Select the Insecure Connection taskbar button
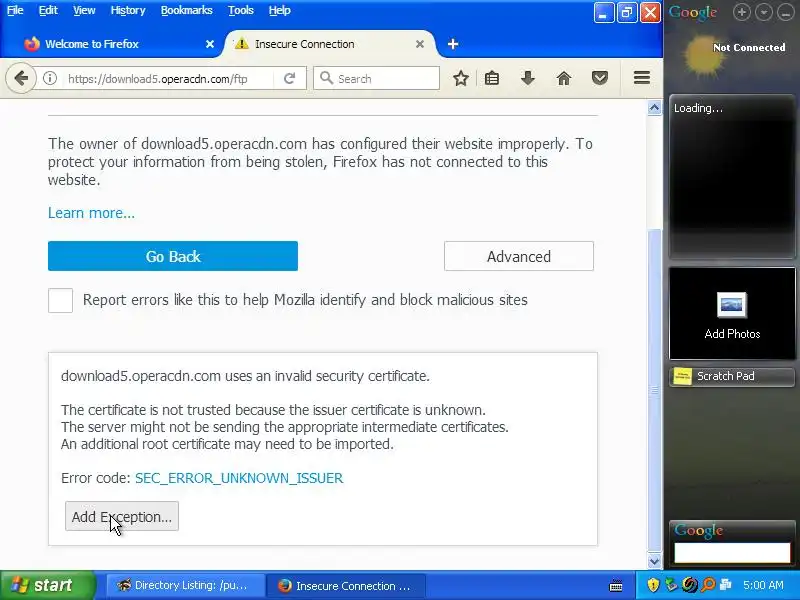The image size is (800, 600). (x=346, y=585)
